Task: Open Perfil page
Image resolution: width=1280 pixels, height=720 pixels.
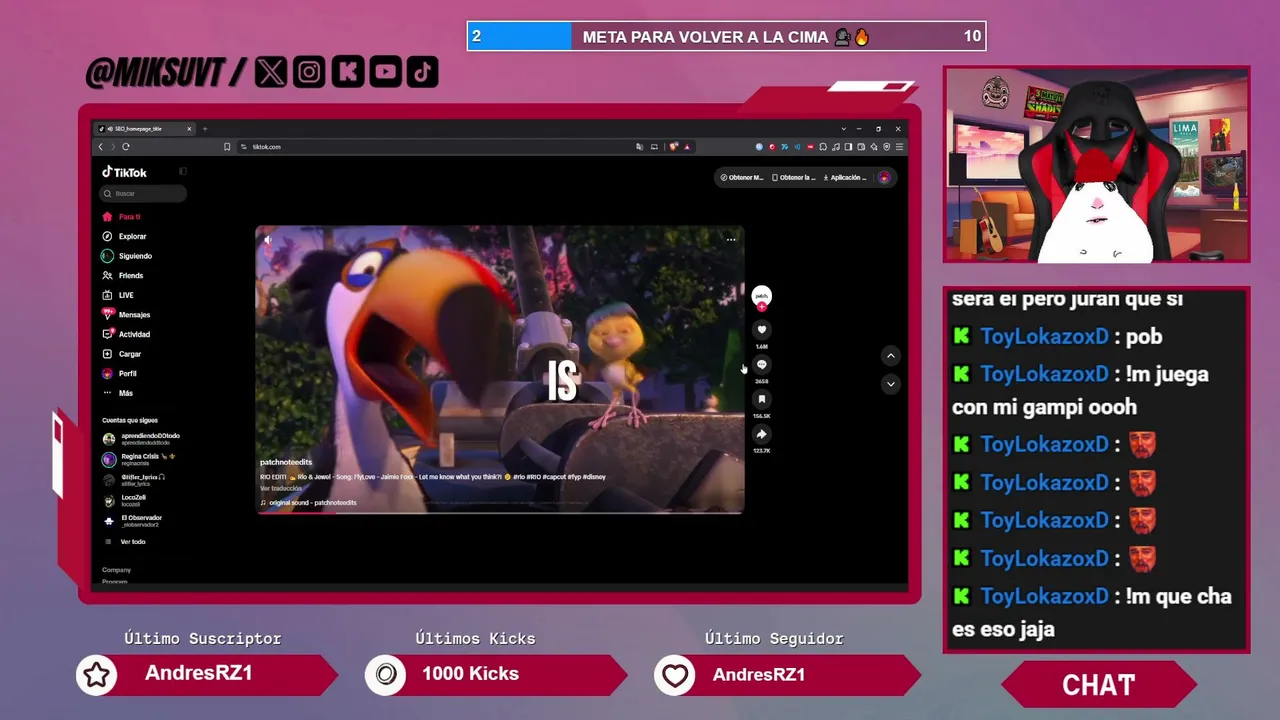Action: click(x=119, y=374)
